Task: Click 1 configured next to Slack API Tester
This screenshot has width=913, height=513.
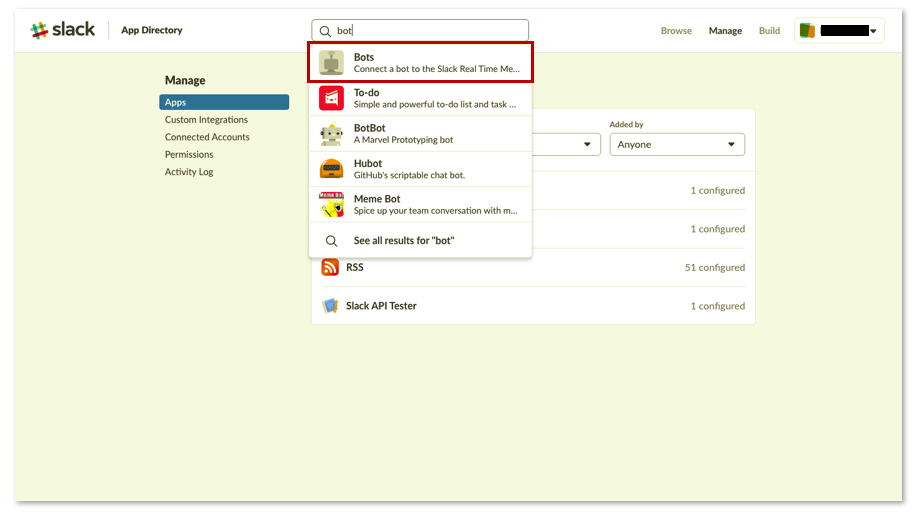Action: [x=717, y=306]
